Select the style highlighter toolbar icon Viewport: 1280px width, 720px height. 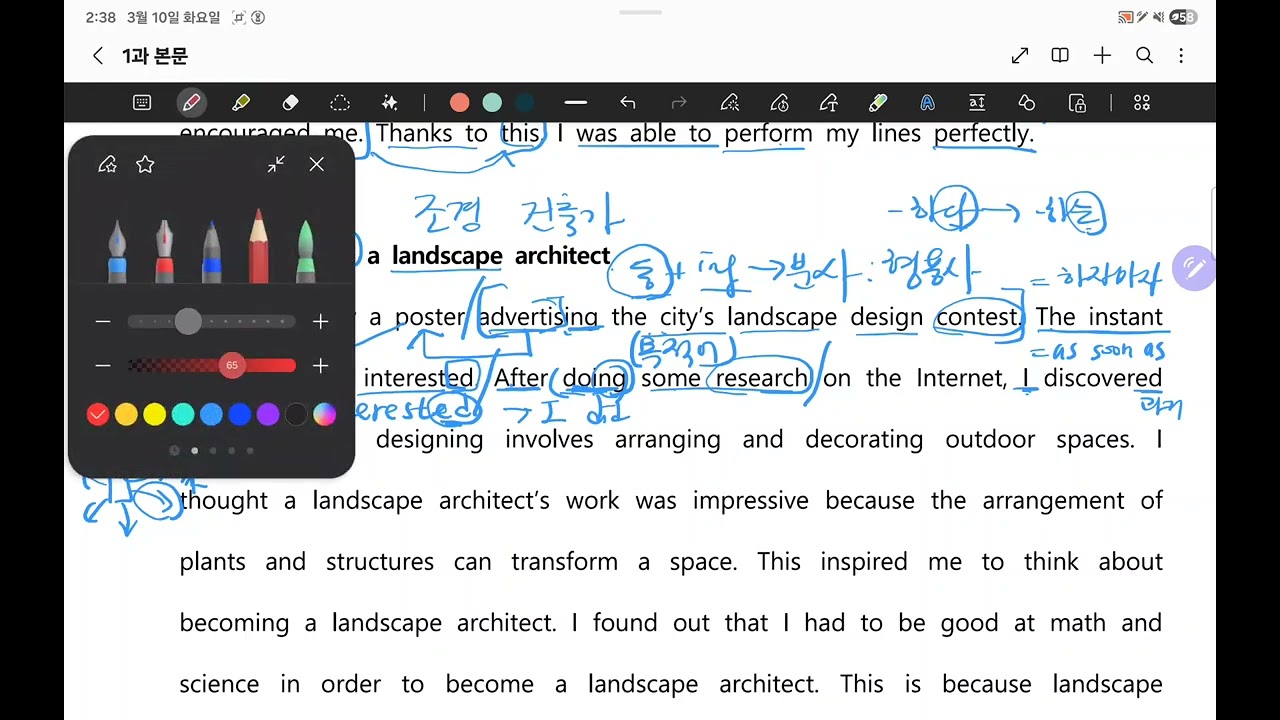(x=878, y=102)
